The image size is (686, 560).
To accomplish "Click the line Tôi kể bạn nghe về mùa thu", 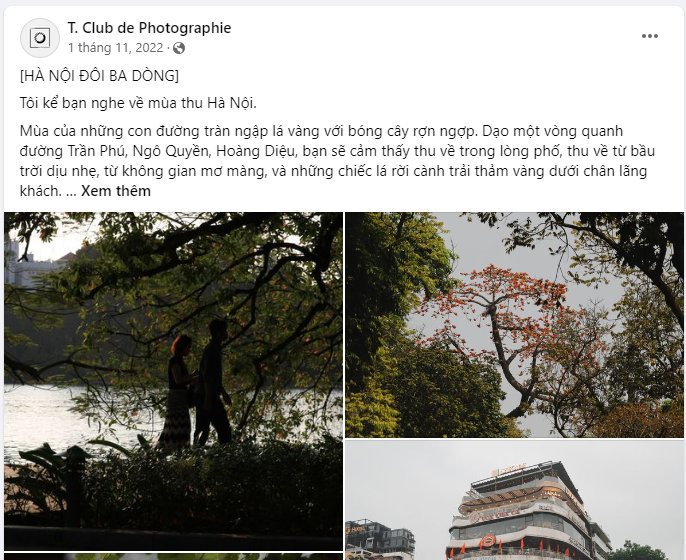I will point(138,103).
